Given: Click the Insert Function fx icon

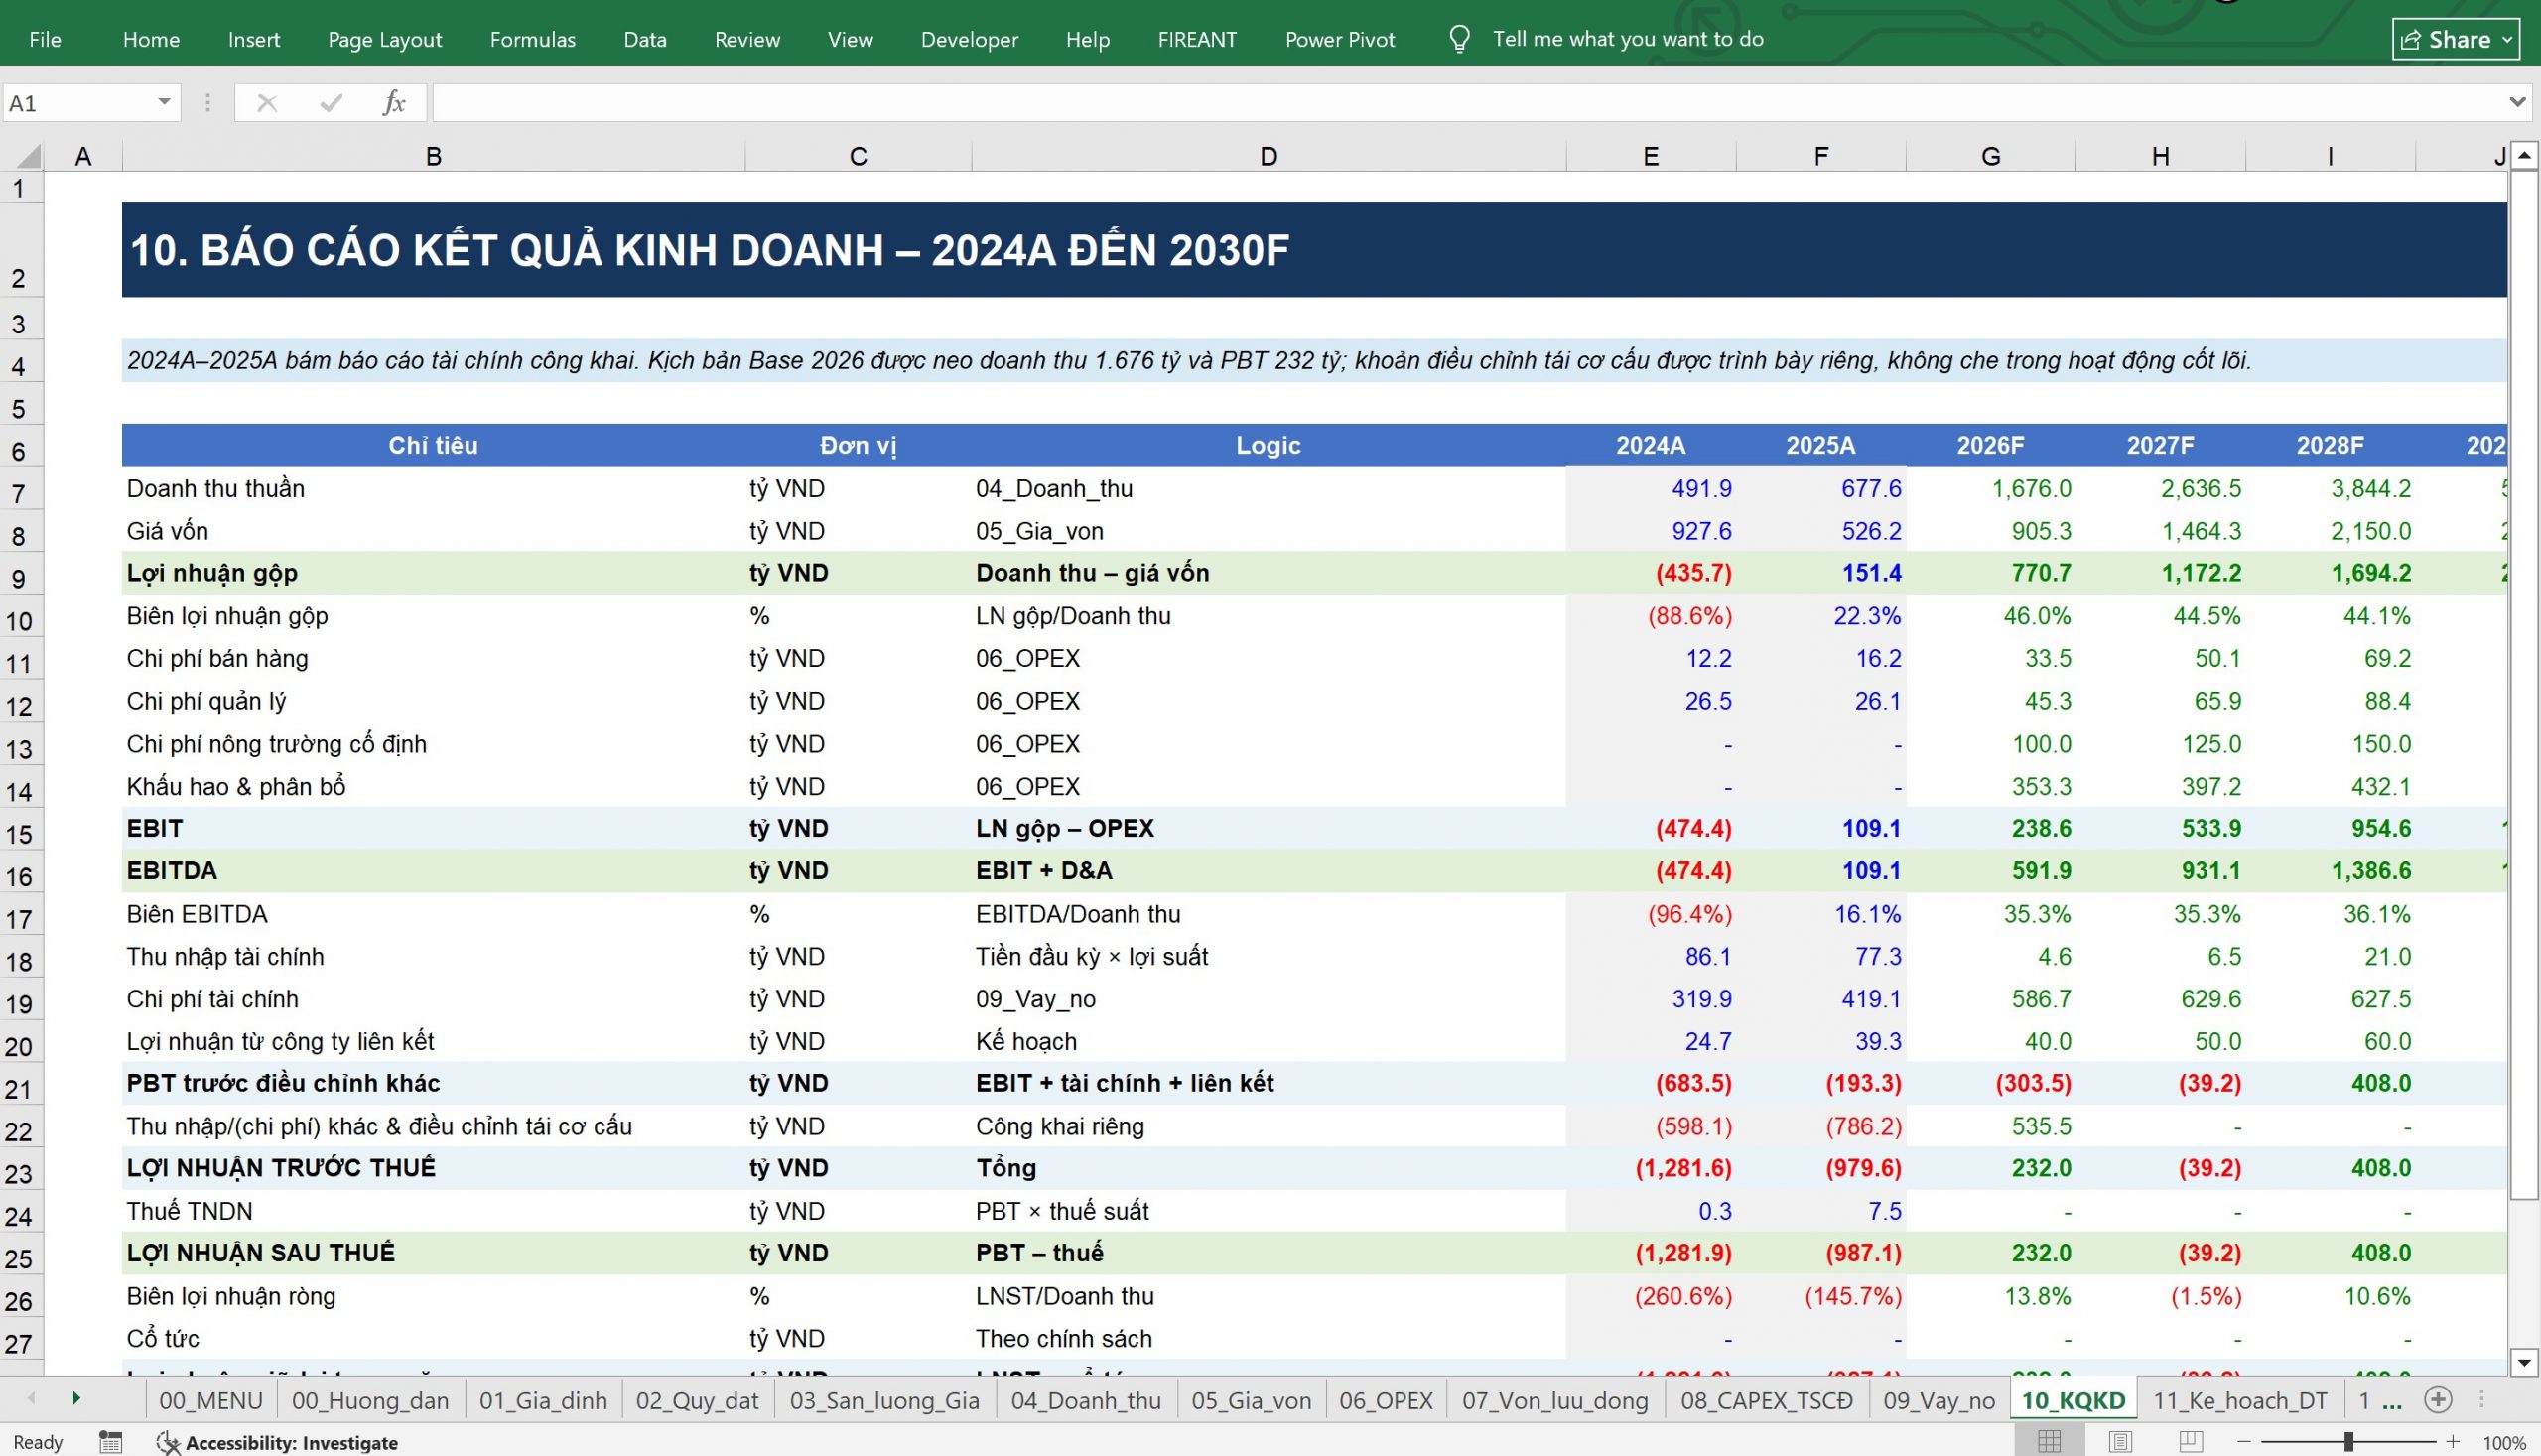Looking at the screenshot, I should (394, 102).
